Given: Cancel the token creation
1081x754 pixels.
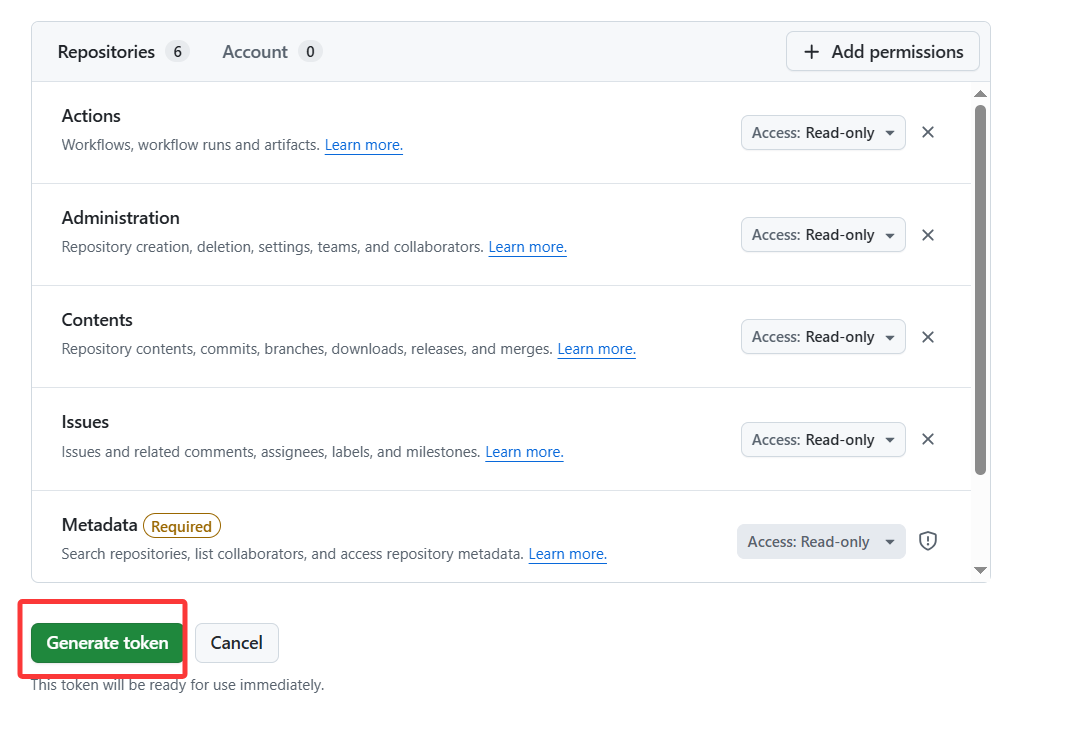Looking at the screenshot, I should tap(237, 643).
